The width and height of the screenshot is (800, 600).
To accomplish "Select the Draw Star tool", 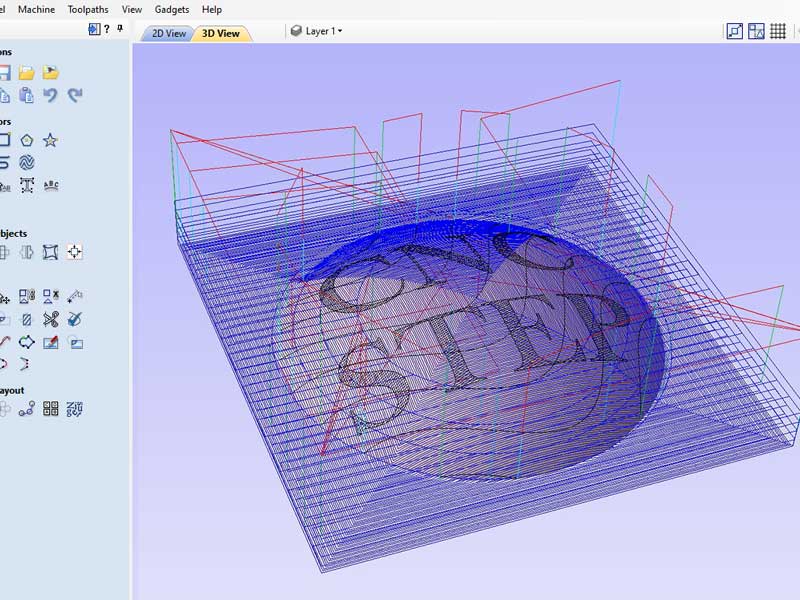I will (x=50, y=140).
